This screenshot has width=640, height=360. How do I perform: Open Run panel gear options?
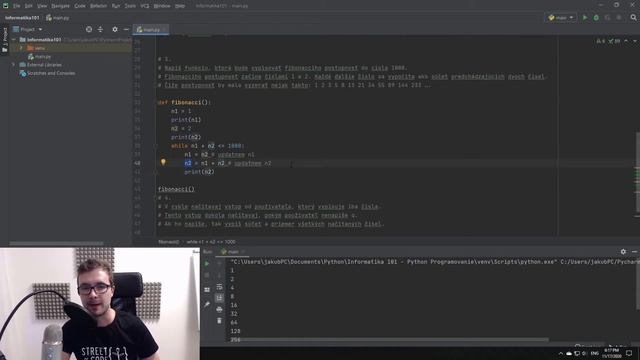point(623,252)
